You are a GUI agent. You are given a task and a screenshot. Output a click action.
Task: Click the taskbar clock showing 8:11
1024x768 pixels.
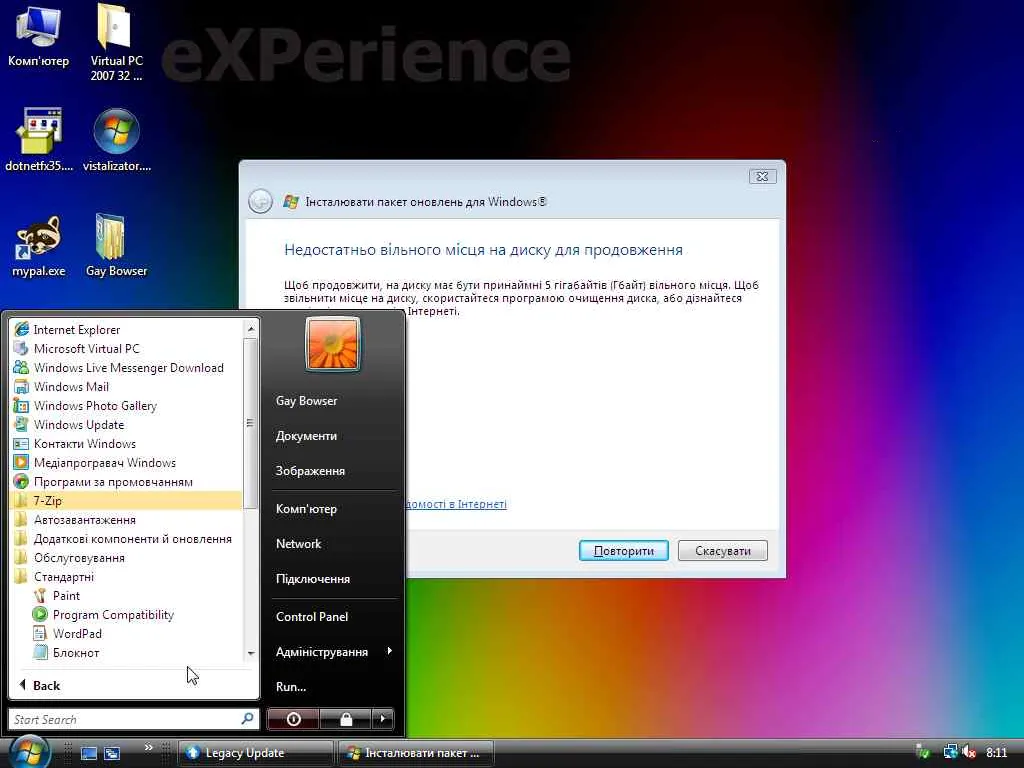[997, 753]
